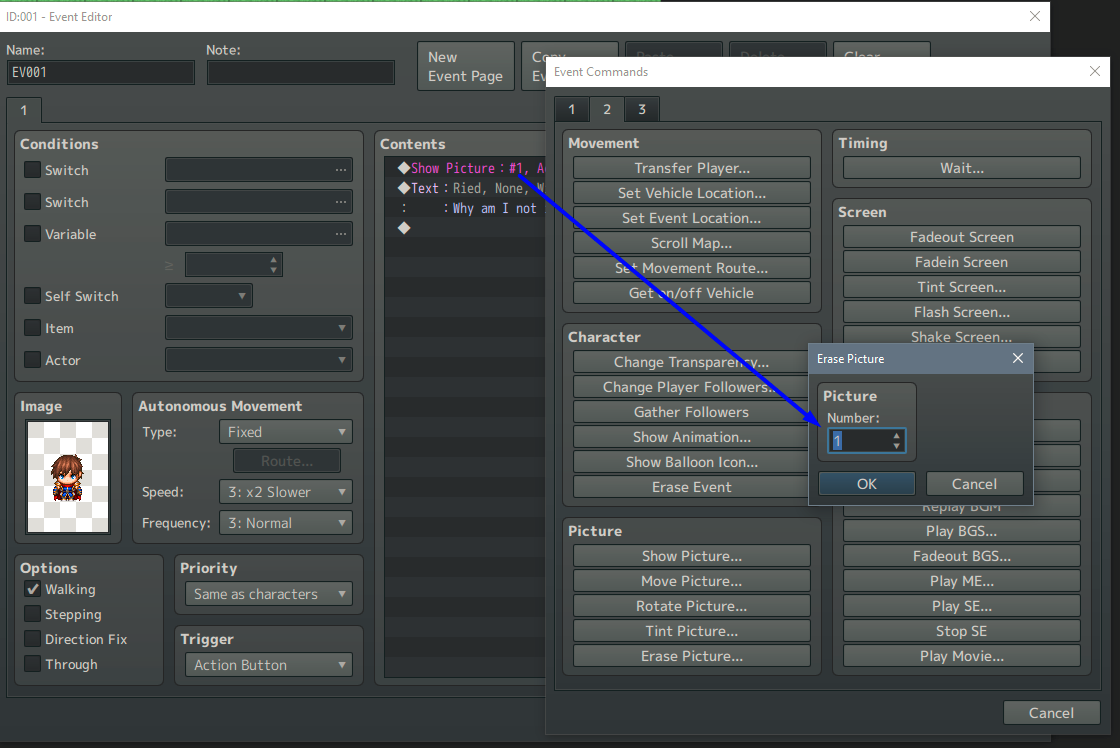Choose the Fadeout Screen command
Image resolution: width=1120 pixels, height=748 pixels.
click(961, 237)
